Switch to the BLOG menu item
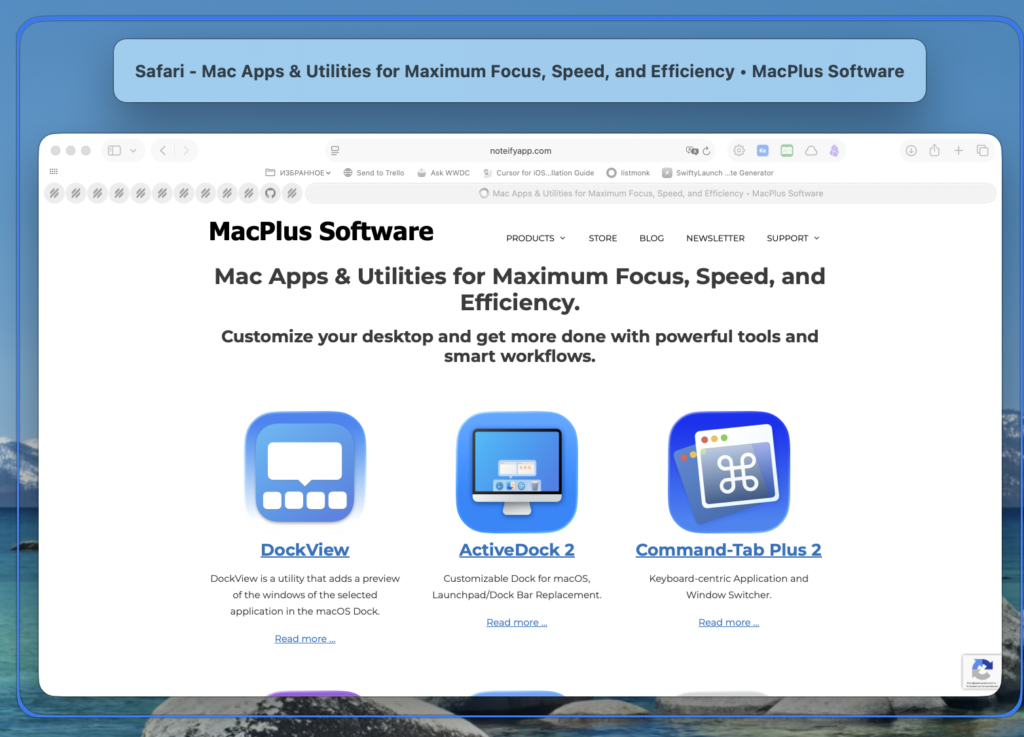The width and height of the screenshot is (1024, 737). [x=651, y=238]
